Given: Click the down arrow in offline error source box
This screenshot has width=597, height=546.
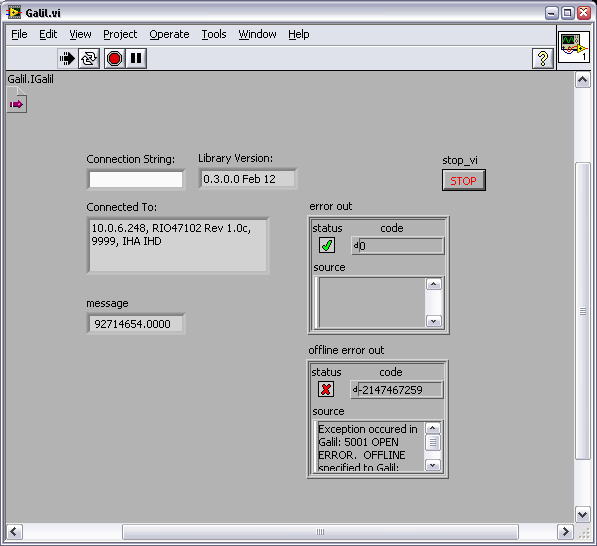Looking at the screenshot, I should point(433,465).
